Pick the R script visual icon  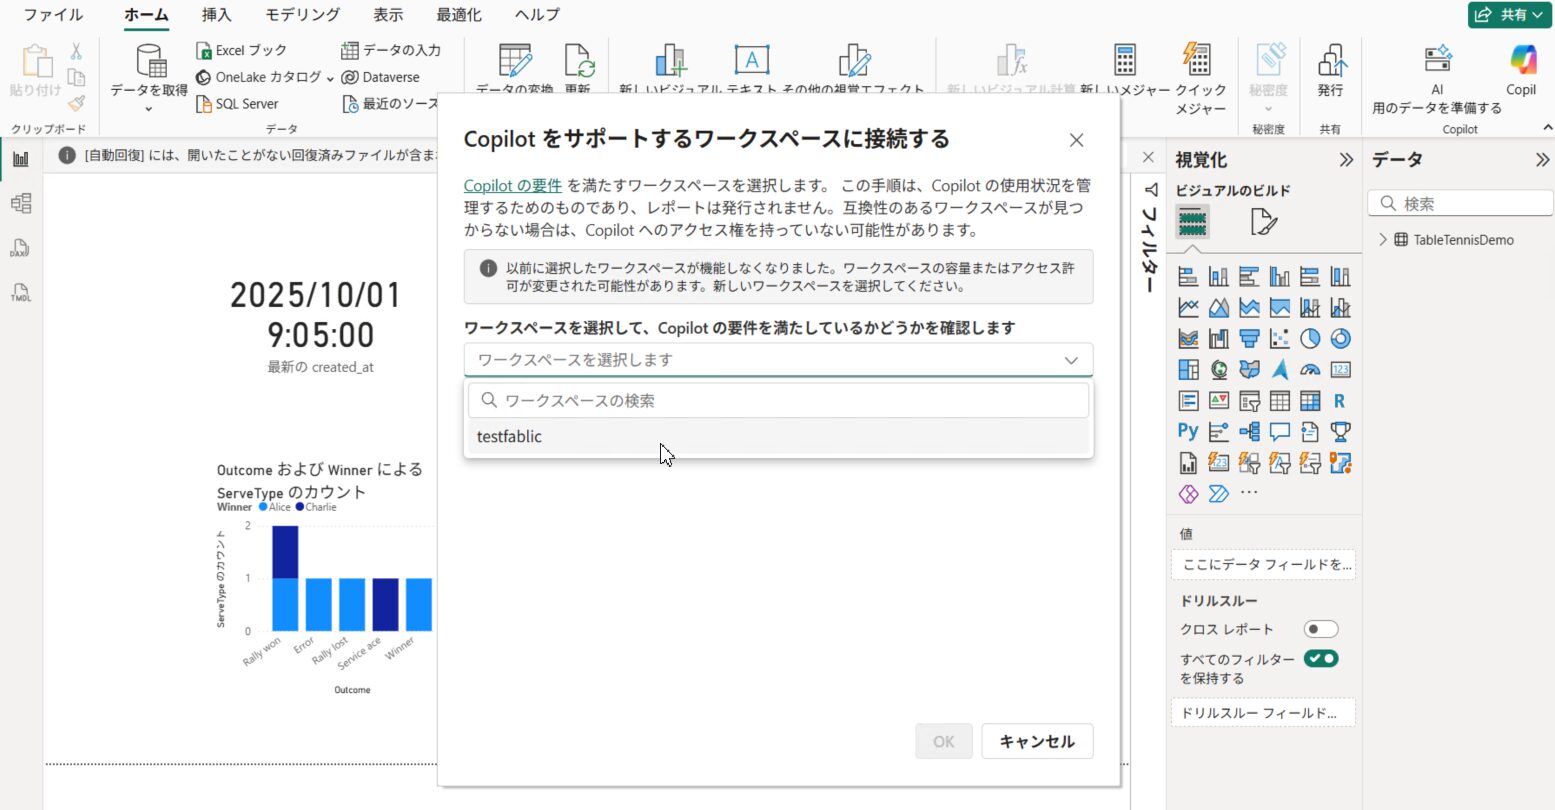tap(1340, 401)
